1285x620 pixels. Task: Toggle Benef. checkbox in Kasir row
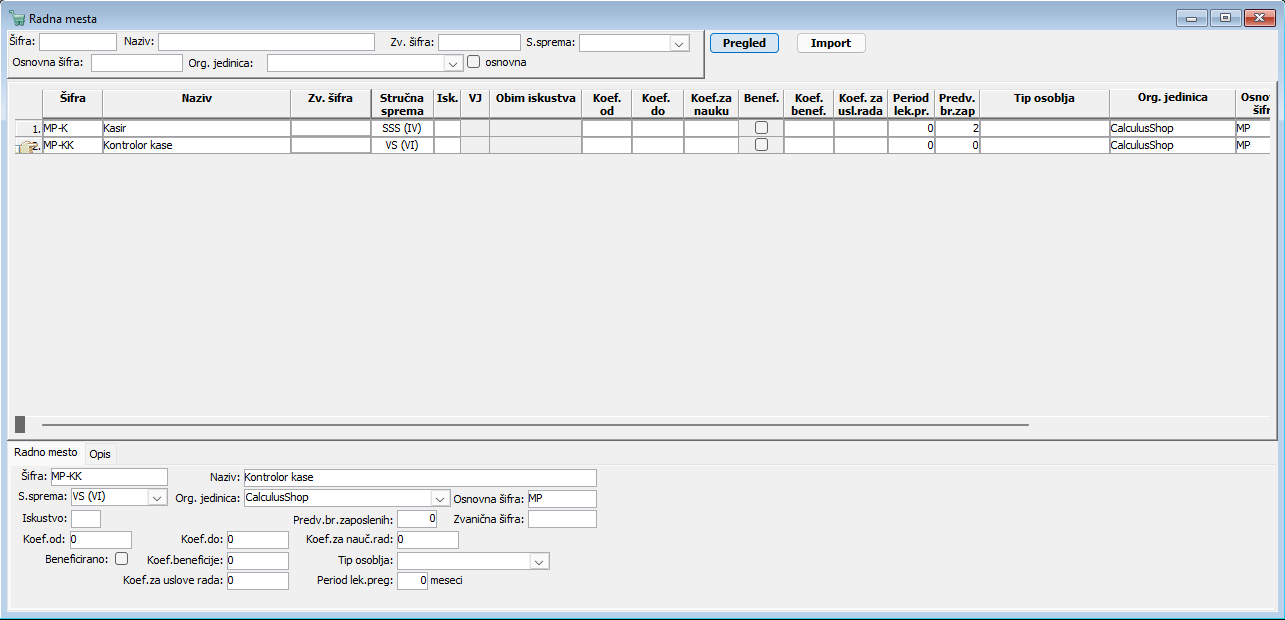tap(761, 128)
